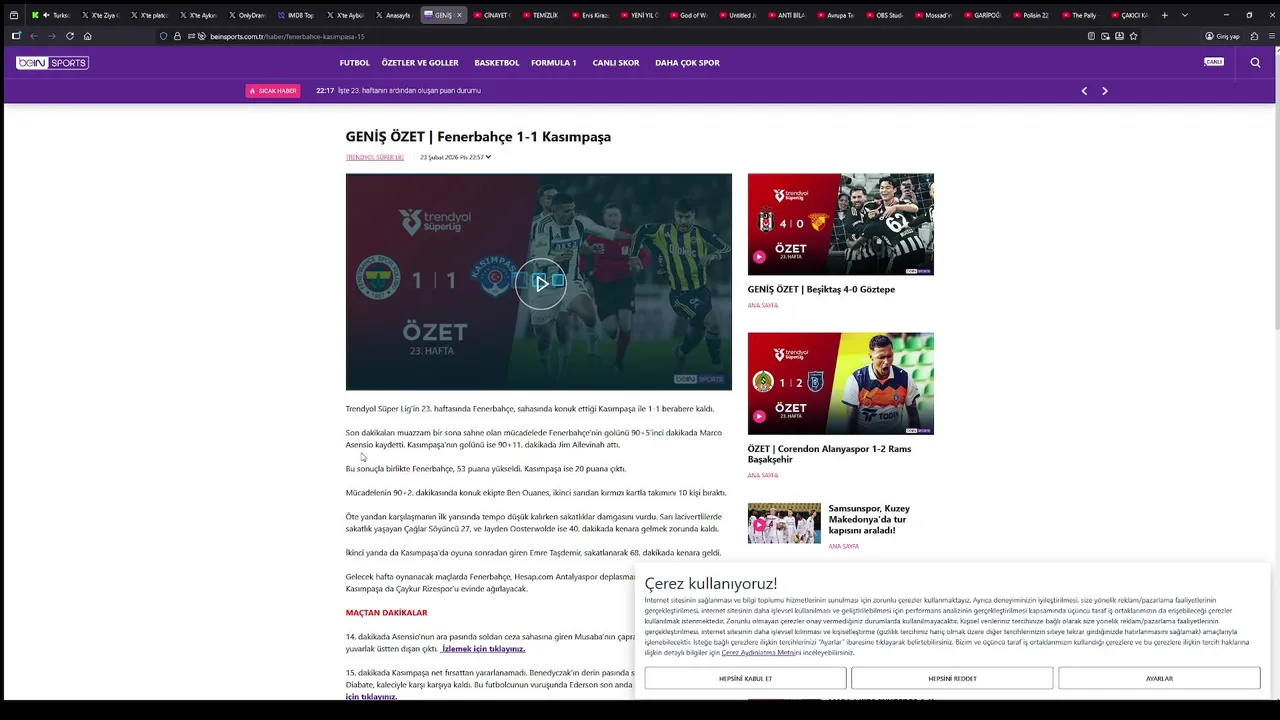Click the sidebar toggle icon beside back arrow
Screen dimensions: 1280x720
(16, 36)
